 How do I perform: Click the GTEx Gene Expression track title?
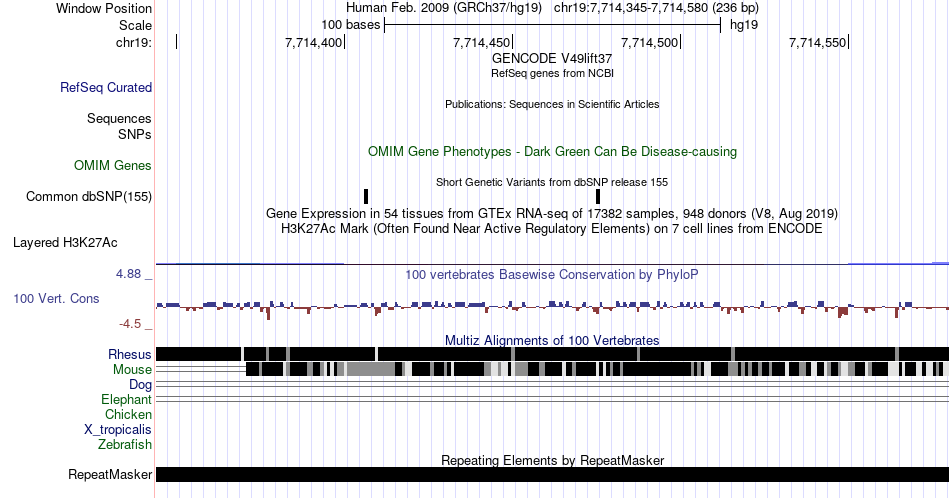[x=552, y=213]
